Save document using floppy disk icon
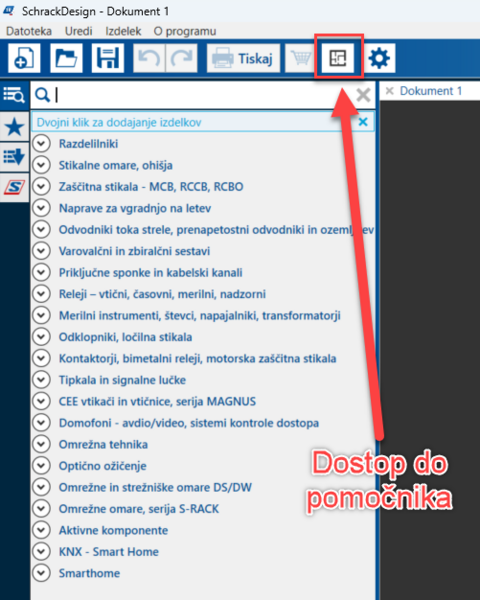480x600 pixels. click(108, 58)
